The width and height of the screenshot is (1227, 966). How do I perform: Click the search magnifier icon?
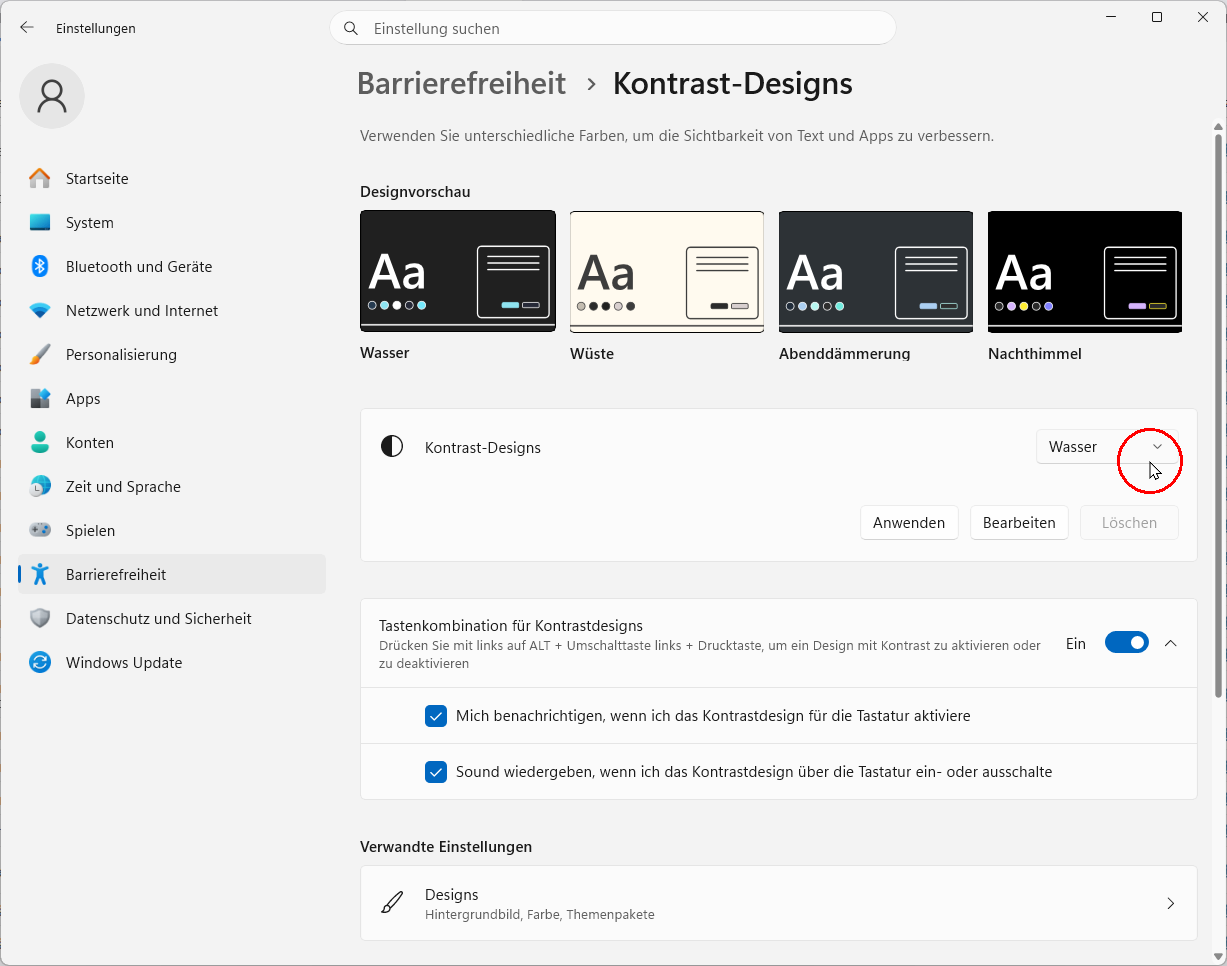351,29
